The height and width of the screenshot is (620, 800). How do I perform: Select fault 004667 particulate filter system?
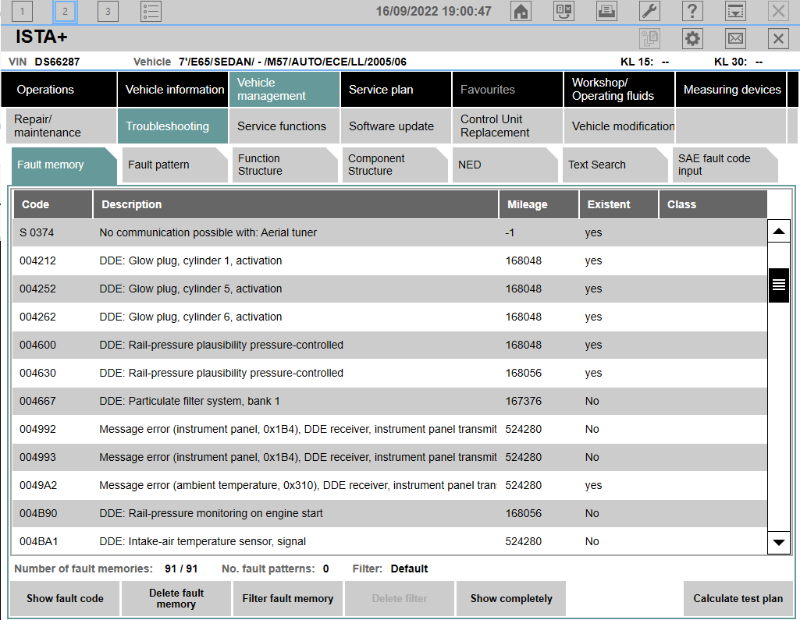pyautogui.click(x=390, y=401)
